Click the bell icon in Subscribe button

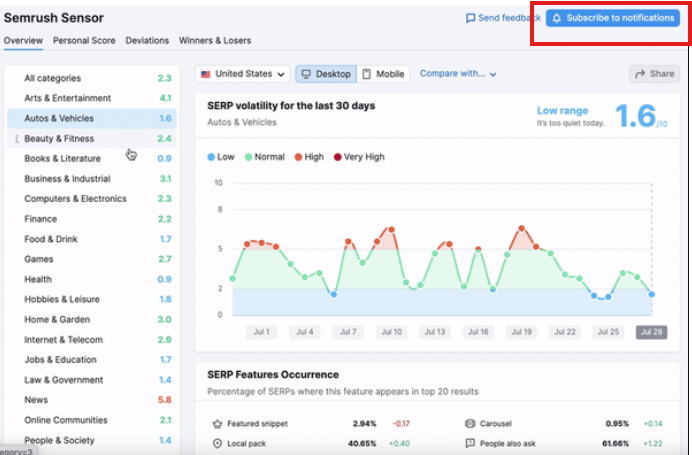(x=557, y=18)
